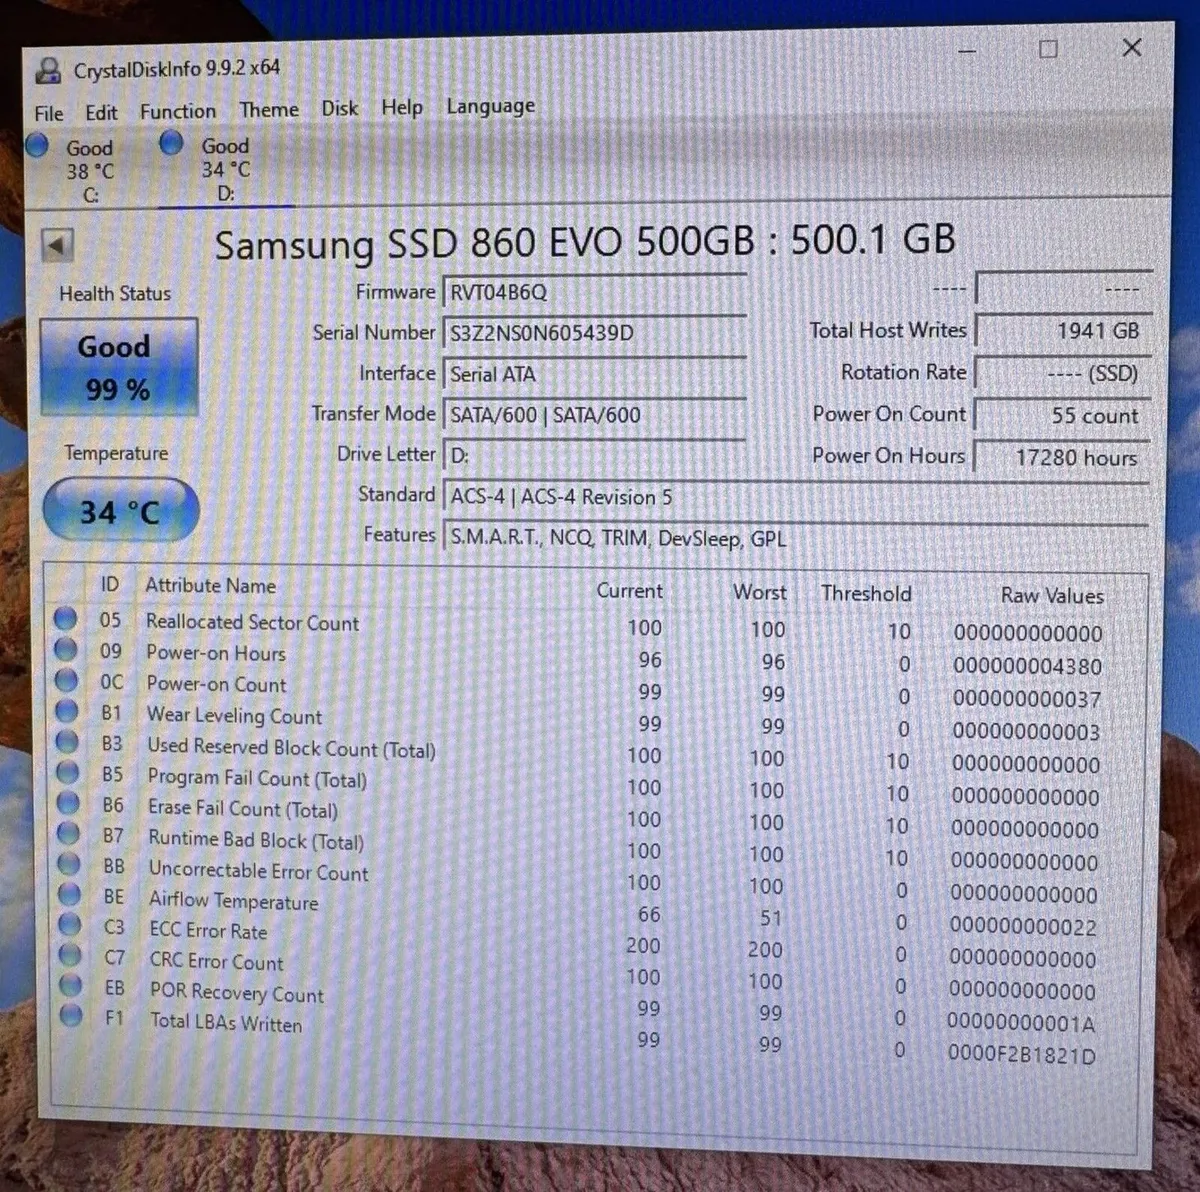Open the File menu
This screenshot has width=1200, height=1192.
click(x=48, y=113)
